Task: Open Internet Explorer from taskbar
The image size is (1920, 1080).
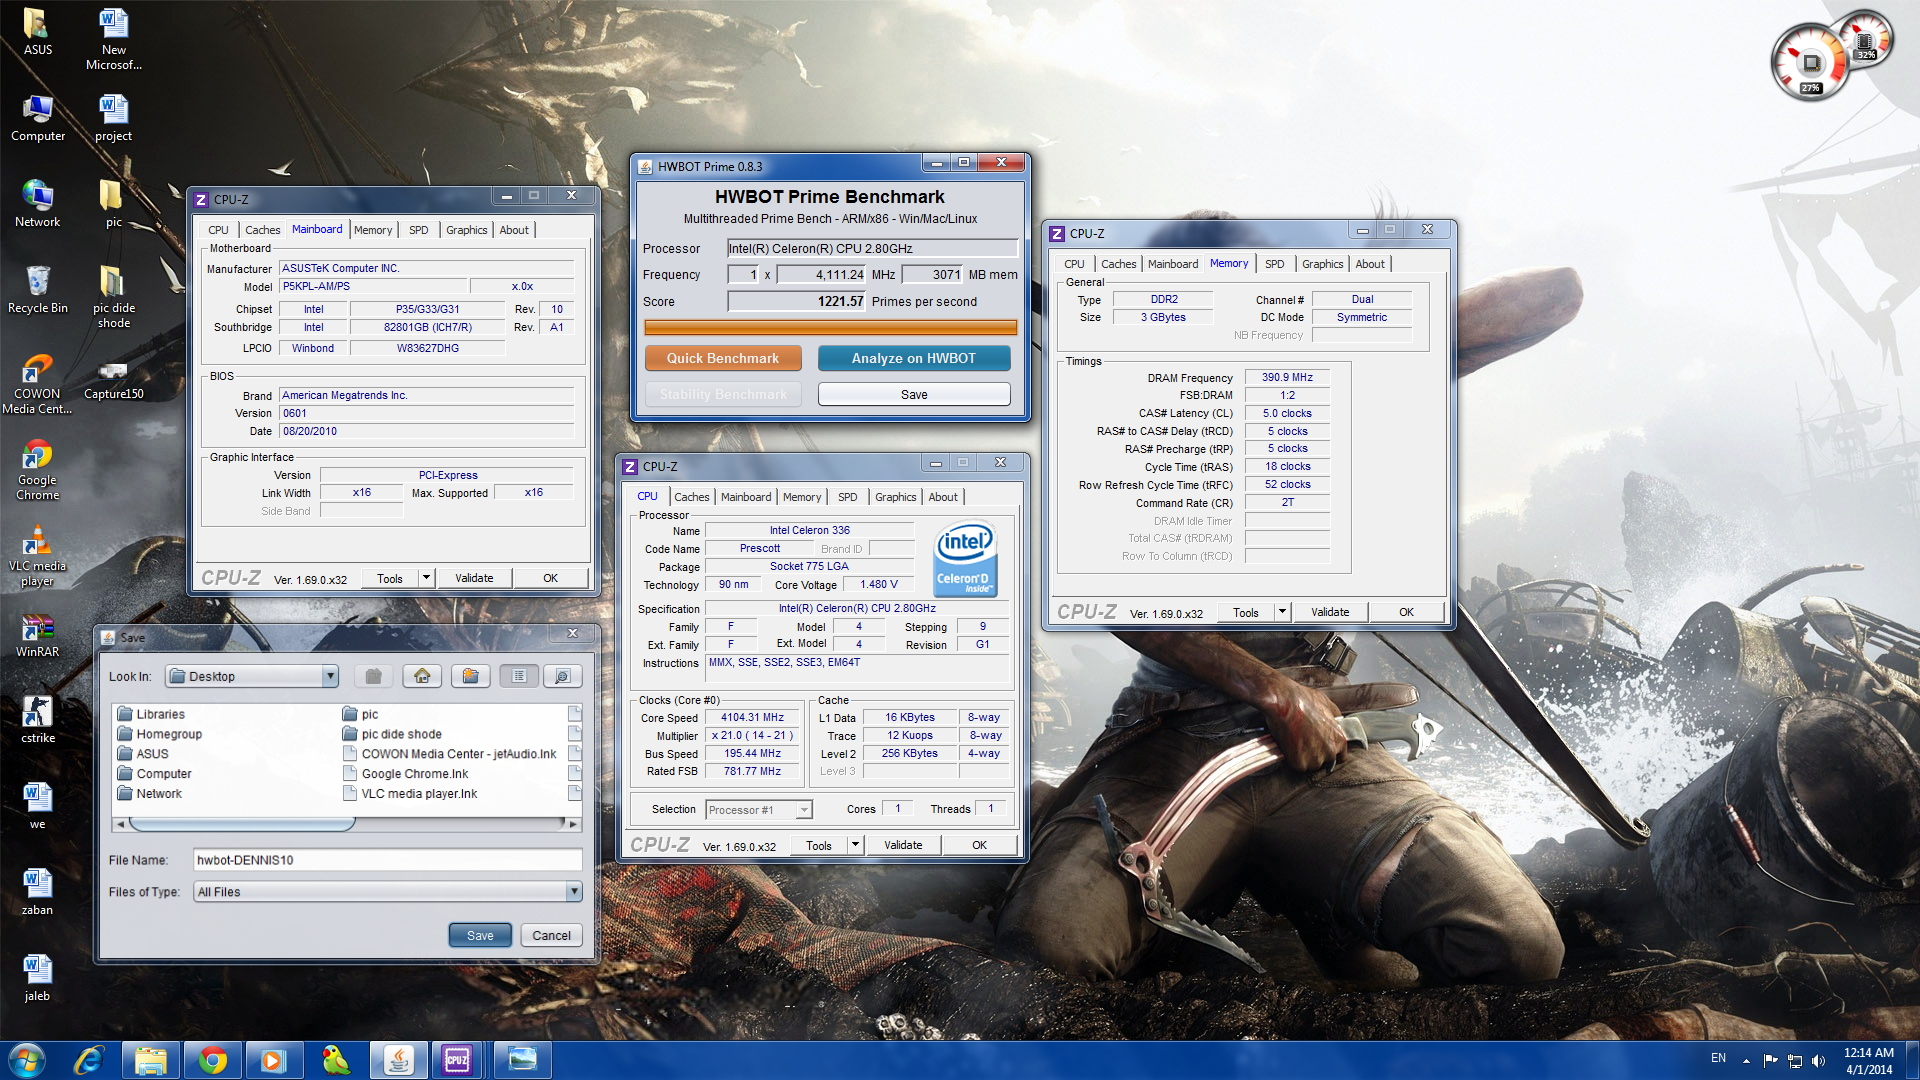Action: (x=90, y=1059)
